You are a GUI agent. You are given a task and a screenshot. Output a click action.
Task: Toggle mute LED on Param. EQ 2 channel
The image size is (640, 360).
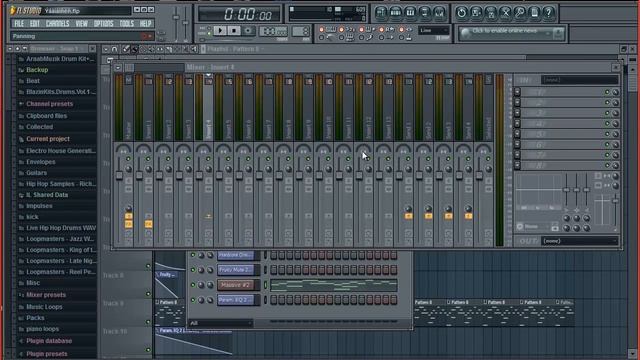click(193, 300)
